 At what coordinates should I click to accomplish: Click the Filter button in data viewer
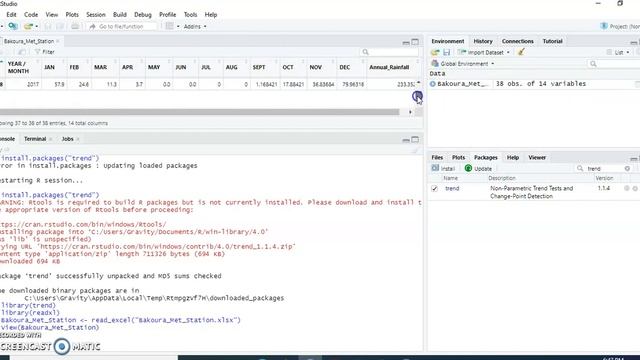[x=44, y=52]
